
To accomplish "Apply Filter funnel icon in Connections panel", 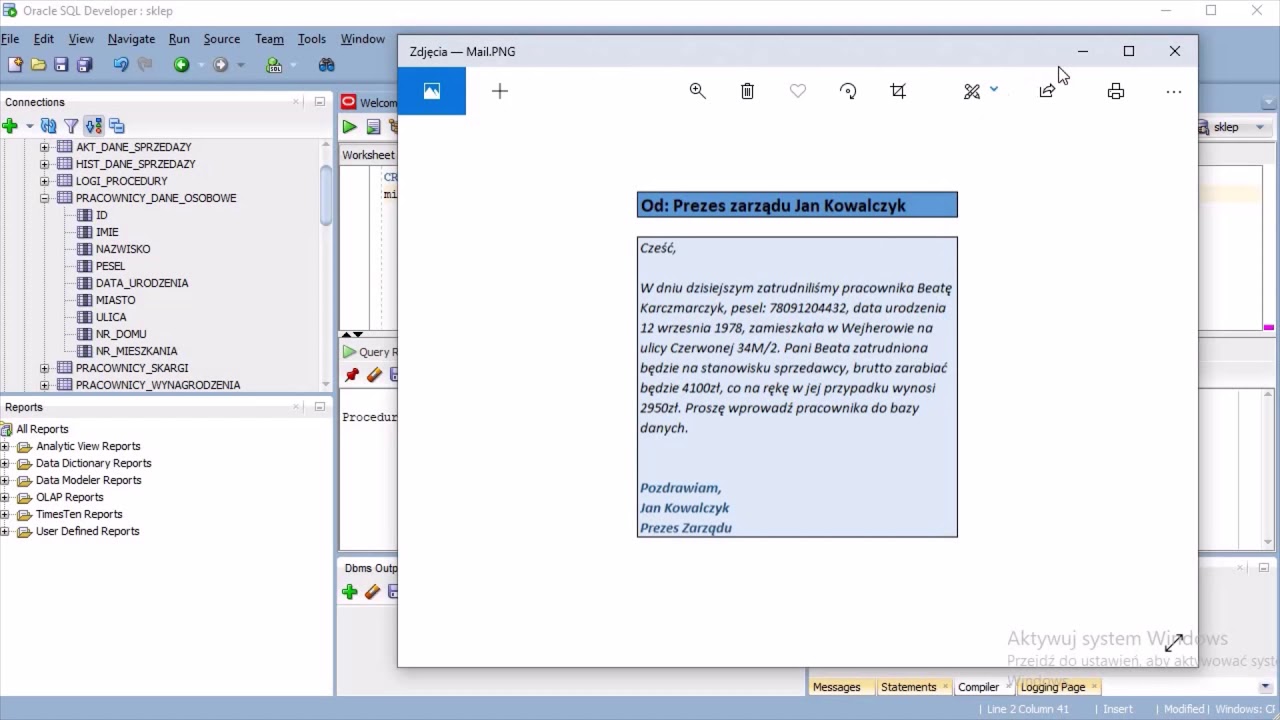I will [71, 126].
